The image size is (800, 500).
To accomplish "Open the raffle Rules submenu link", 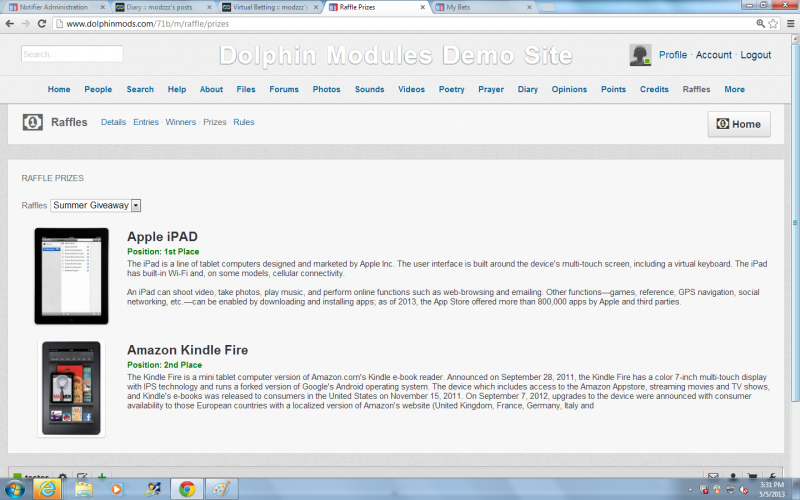I will tap(244, 122).
